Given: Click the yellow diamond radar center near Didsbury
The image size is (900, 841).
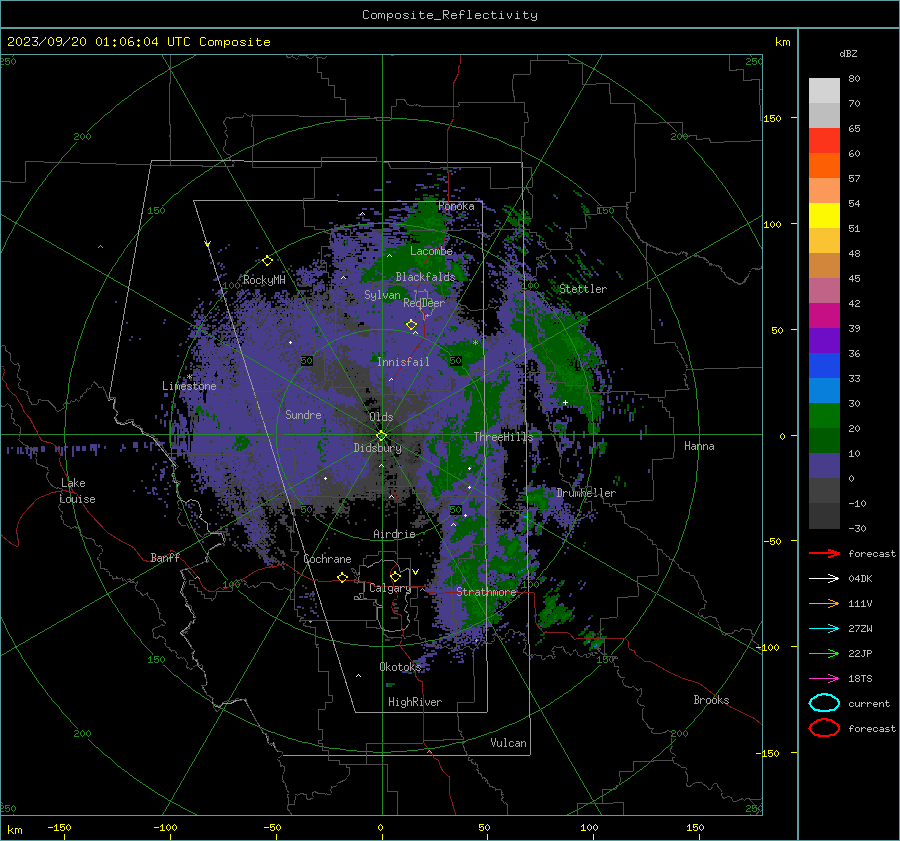Looking at the screenshot, I should pos(381,436).
